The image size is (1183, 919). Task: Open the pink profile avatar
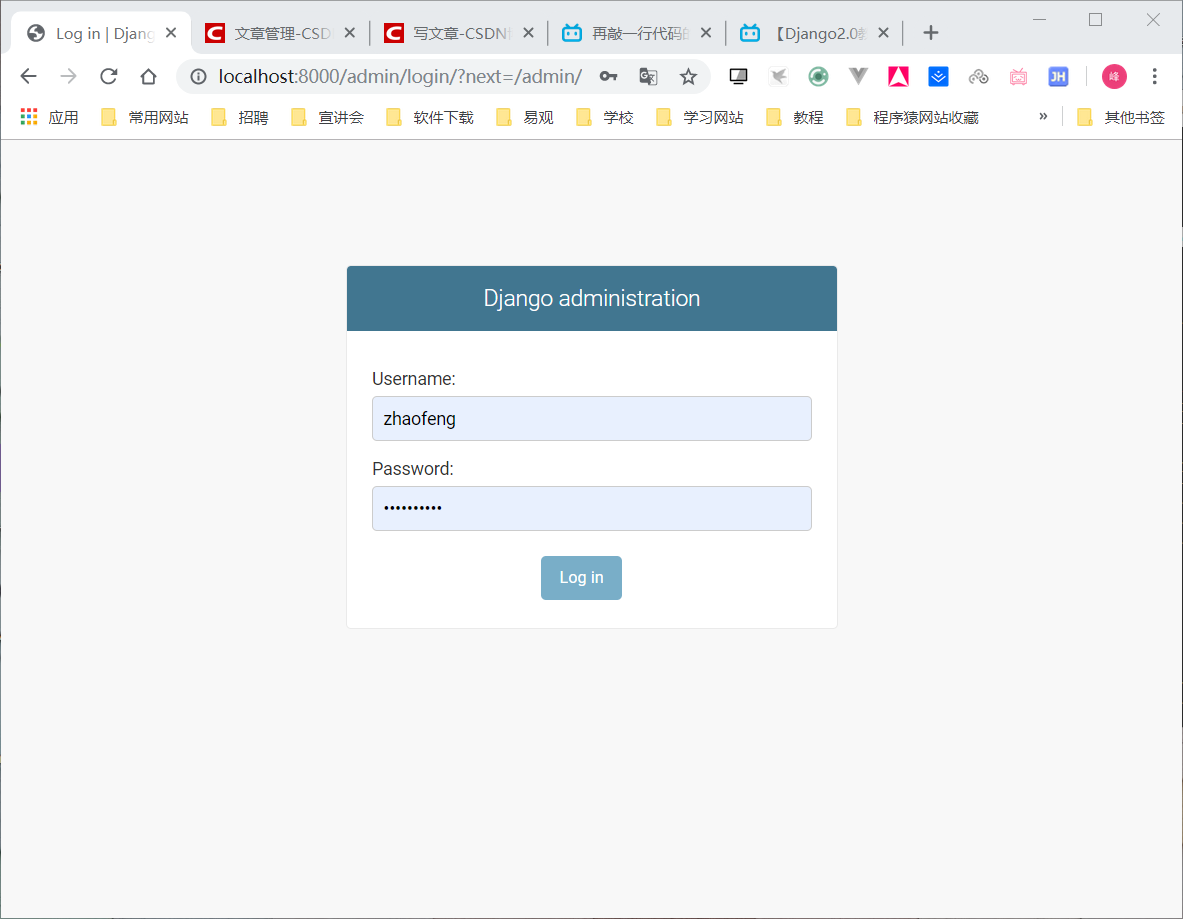pyautogui.click(x=1114, y=76)
